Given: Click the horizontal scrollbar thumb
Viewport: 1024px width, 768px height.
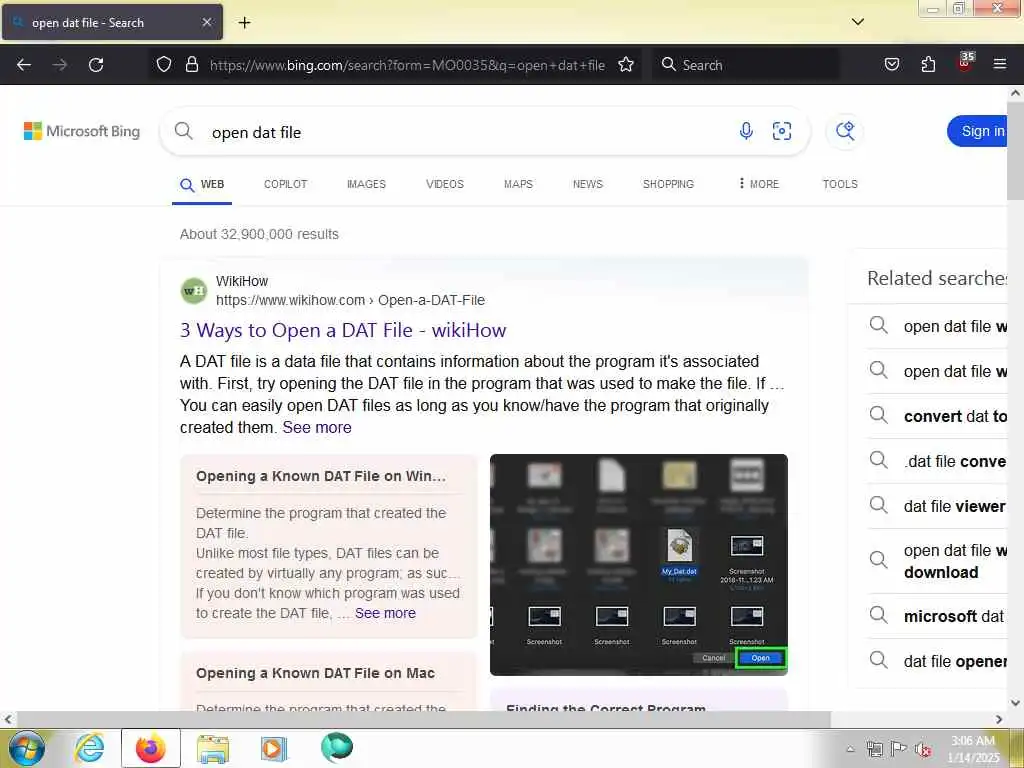Looking at the screenshot, I should tap(423, 719).
